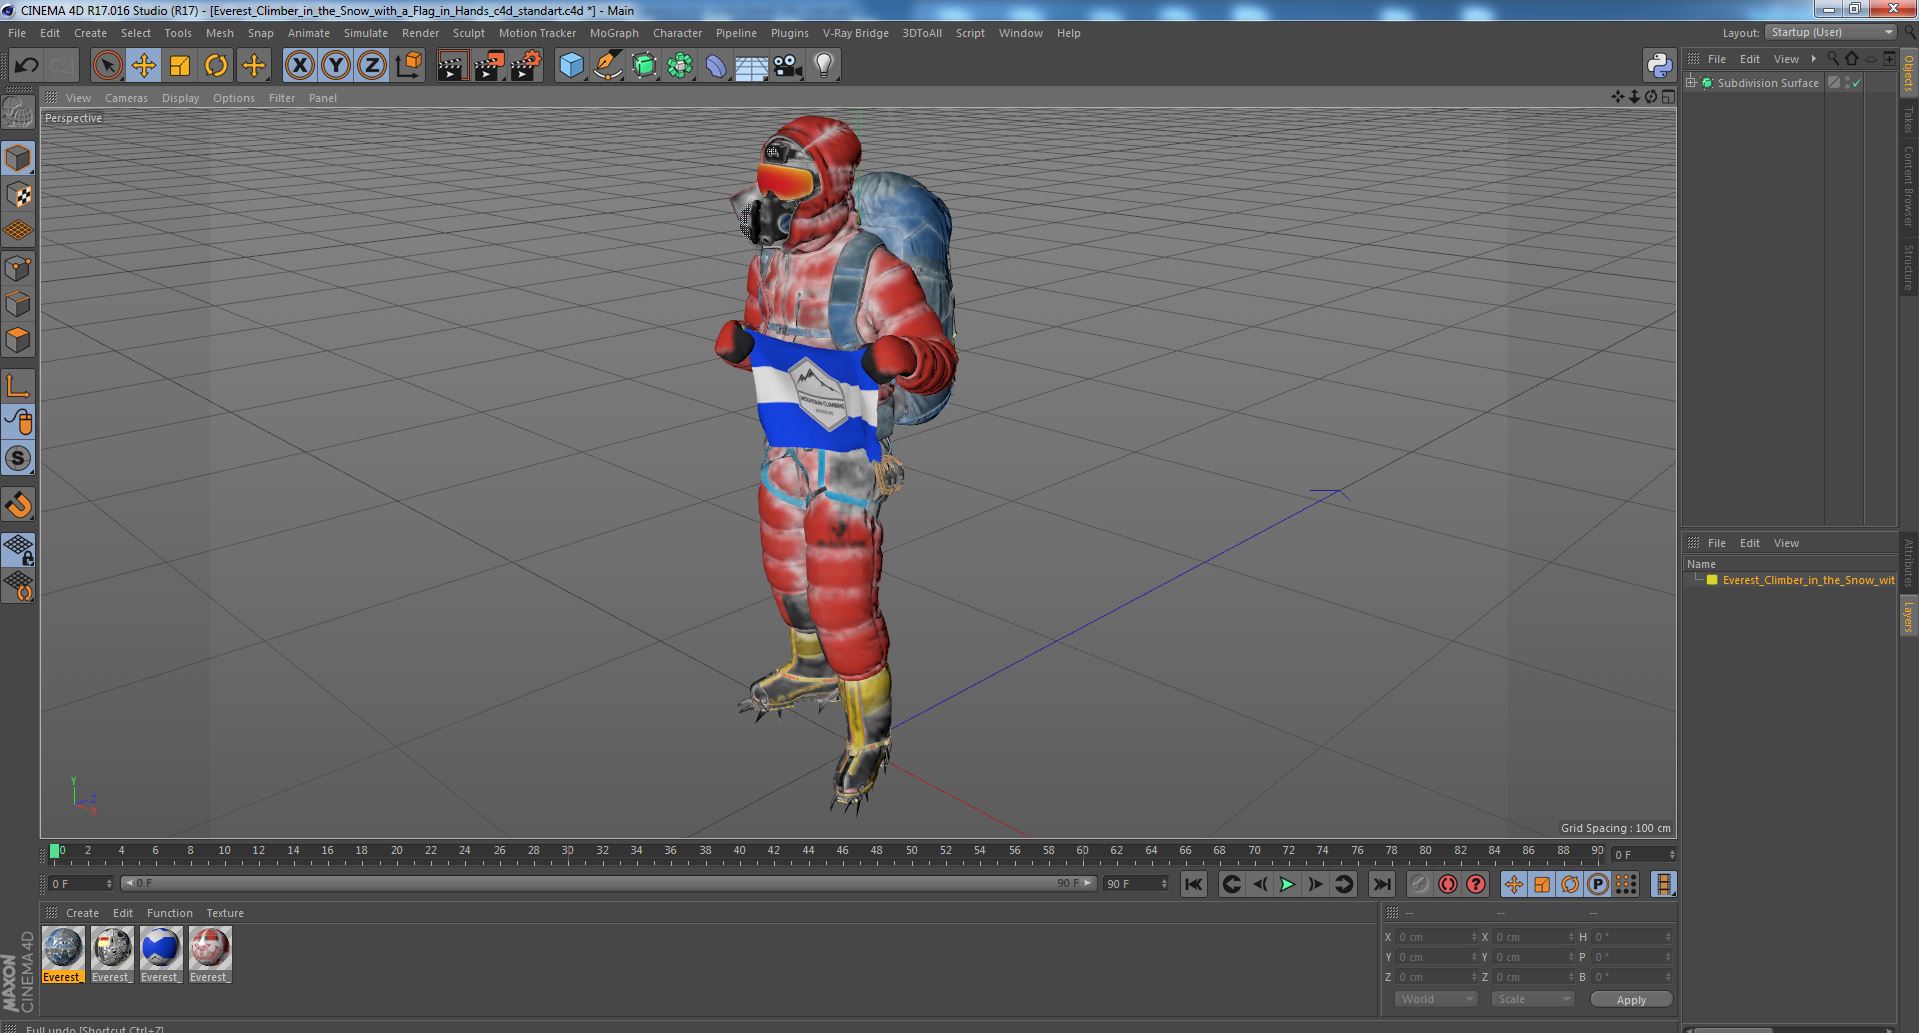Play animation forward
1919x1033 pixels.
[x=1288, y=884]
